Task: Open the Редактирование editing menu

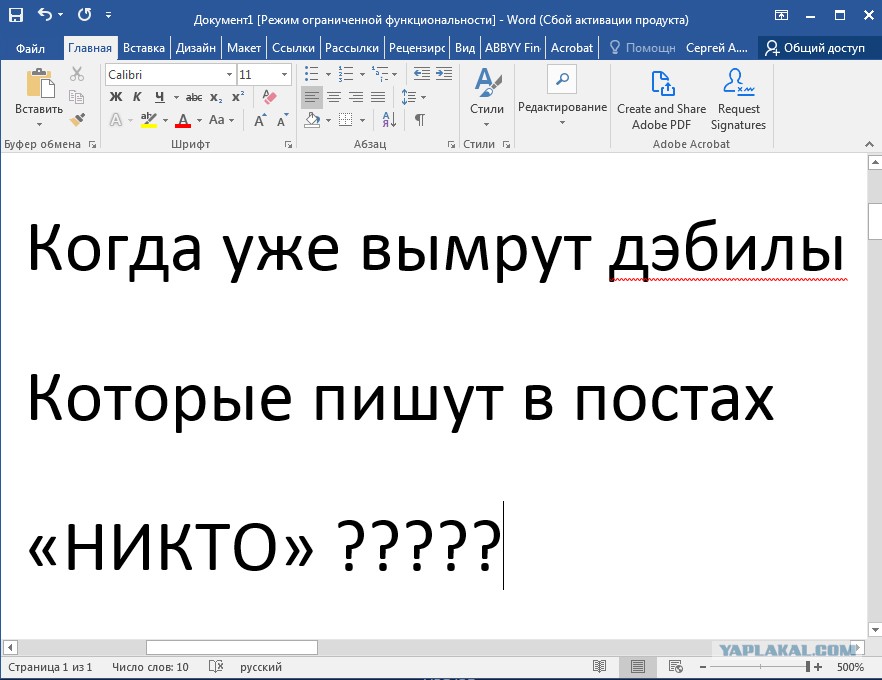Action: tap(562, 96)
